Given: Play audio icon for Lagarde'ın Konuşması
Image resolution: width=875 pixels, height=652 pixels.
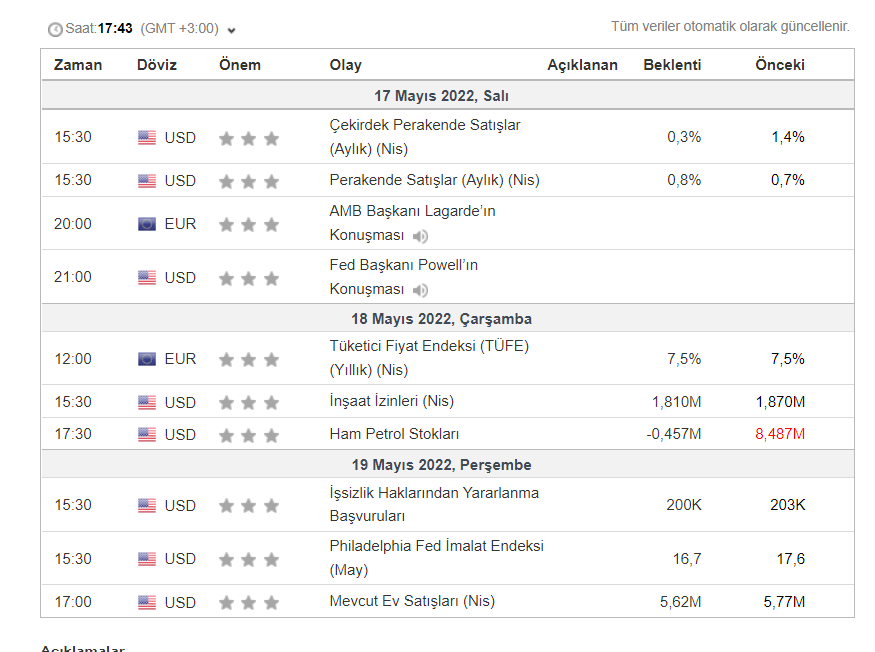Looking at the screenshot, I should tap(421, 236).
